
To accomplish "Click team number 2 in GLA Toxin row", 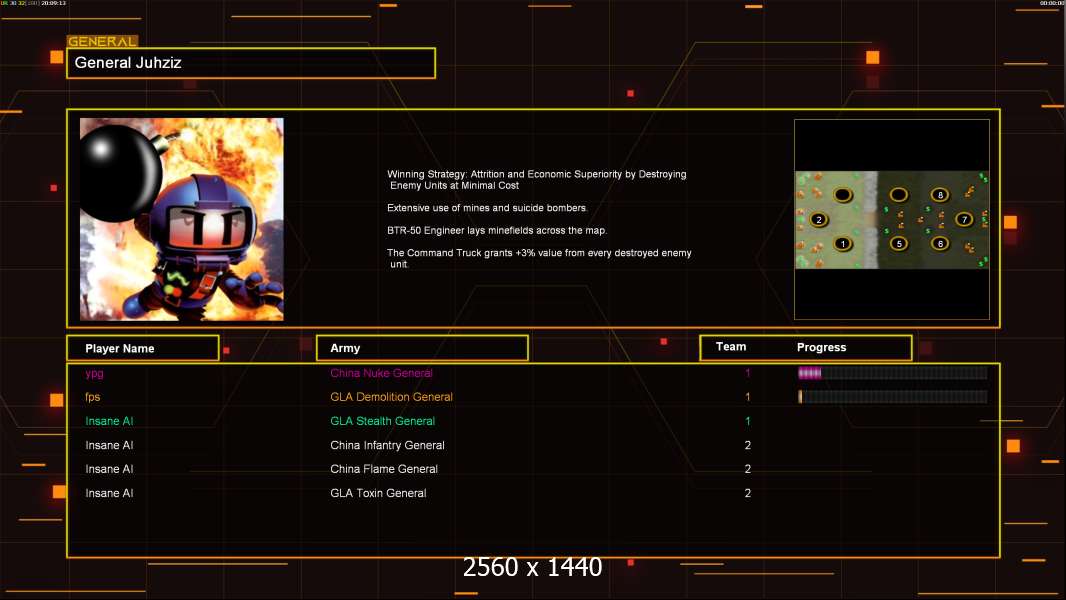I will tap(748, 493).
